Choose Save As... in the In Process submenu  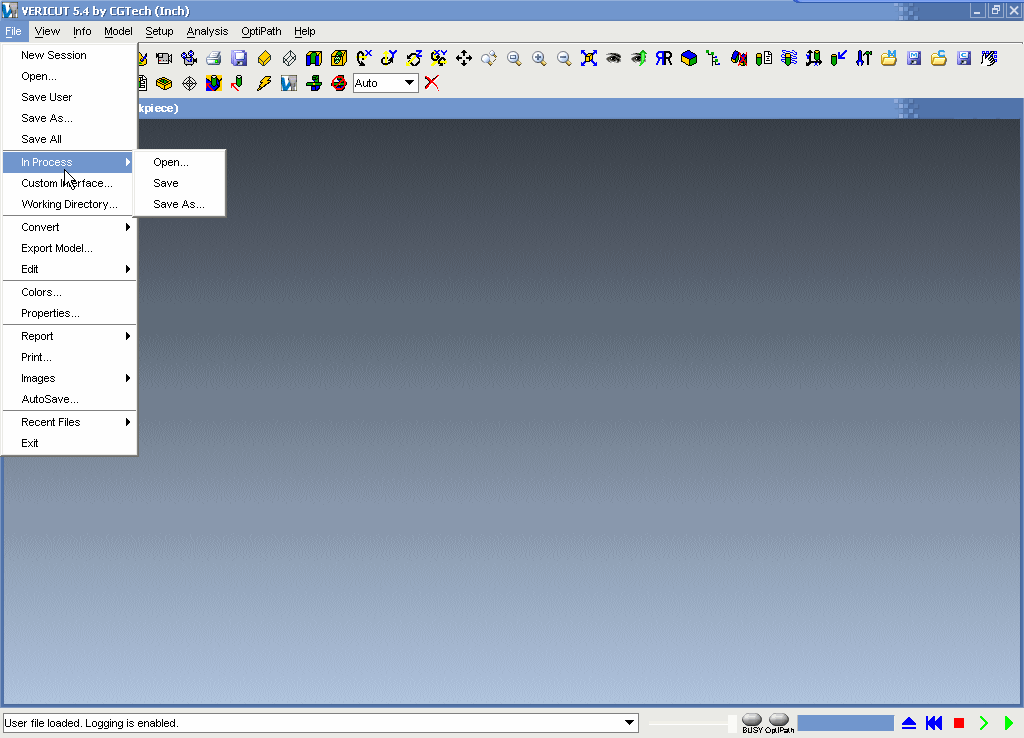[179, 204]
